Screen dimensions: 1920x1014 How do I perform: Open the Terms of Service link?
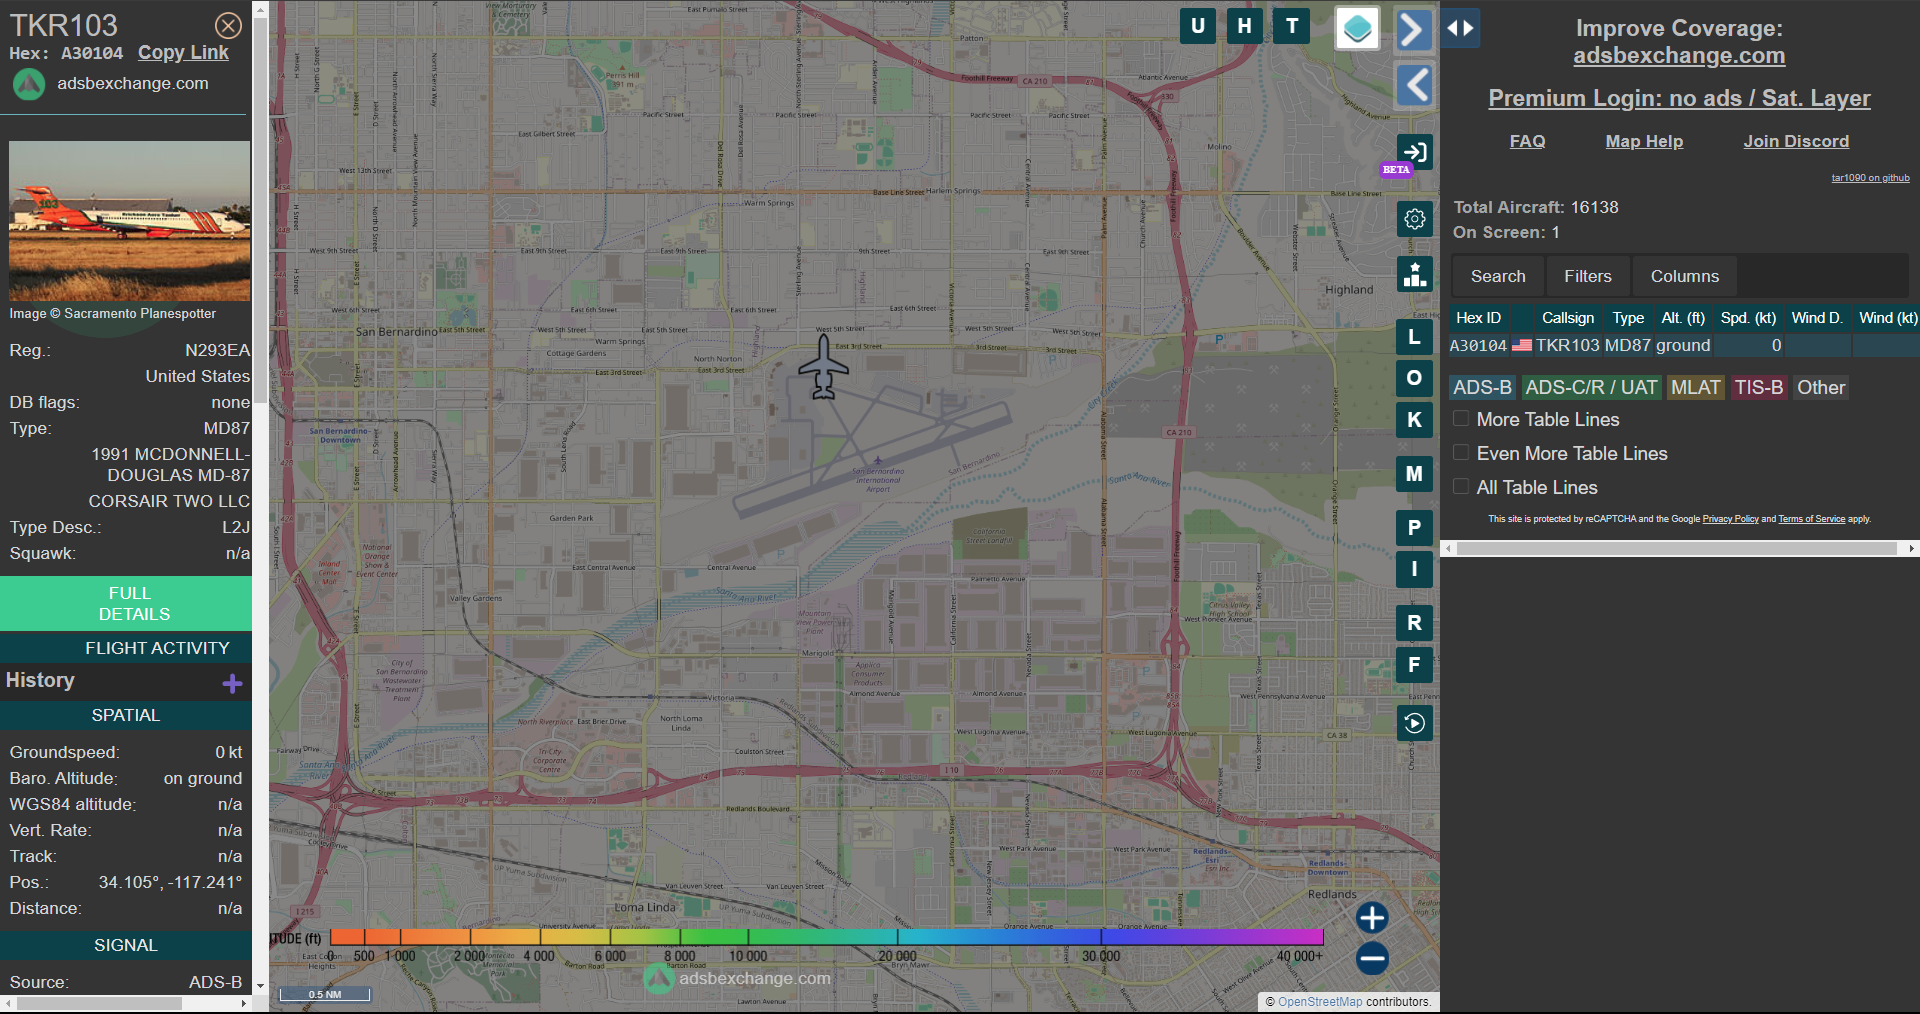tap(1811, 519)
